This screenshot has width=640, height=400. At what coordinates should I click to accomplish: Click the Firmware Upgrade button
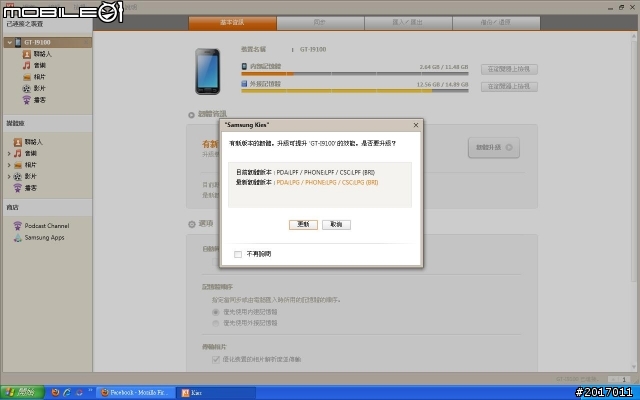click(494, 147)
